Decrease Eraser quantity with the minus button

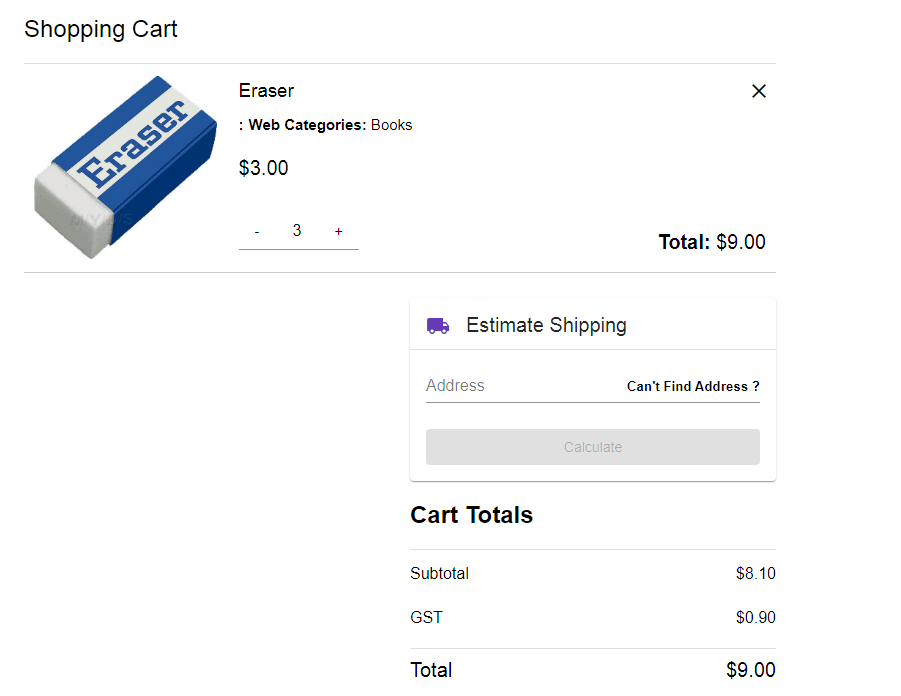(x=257, y=232)
